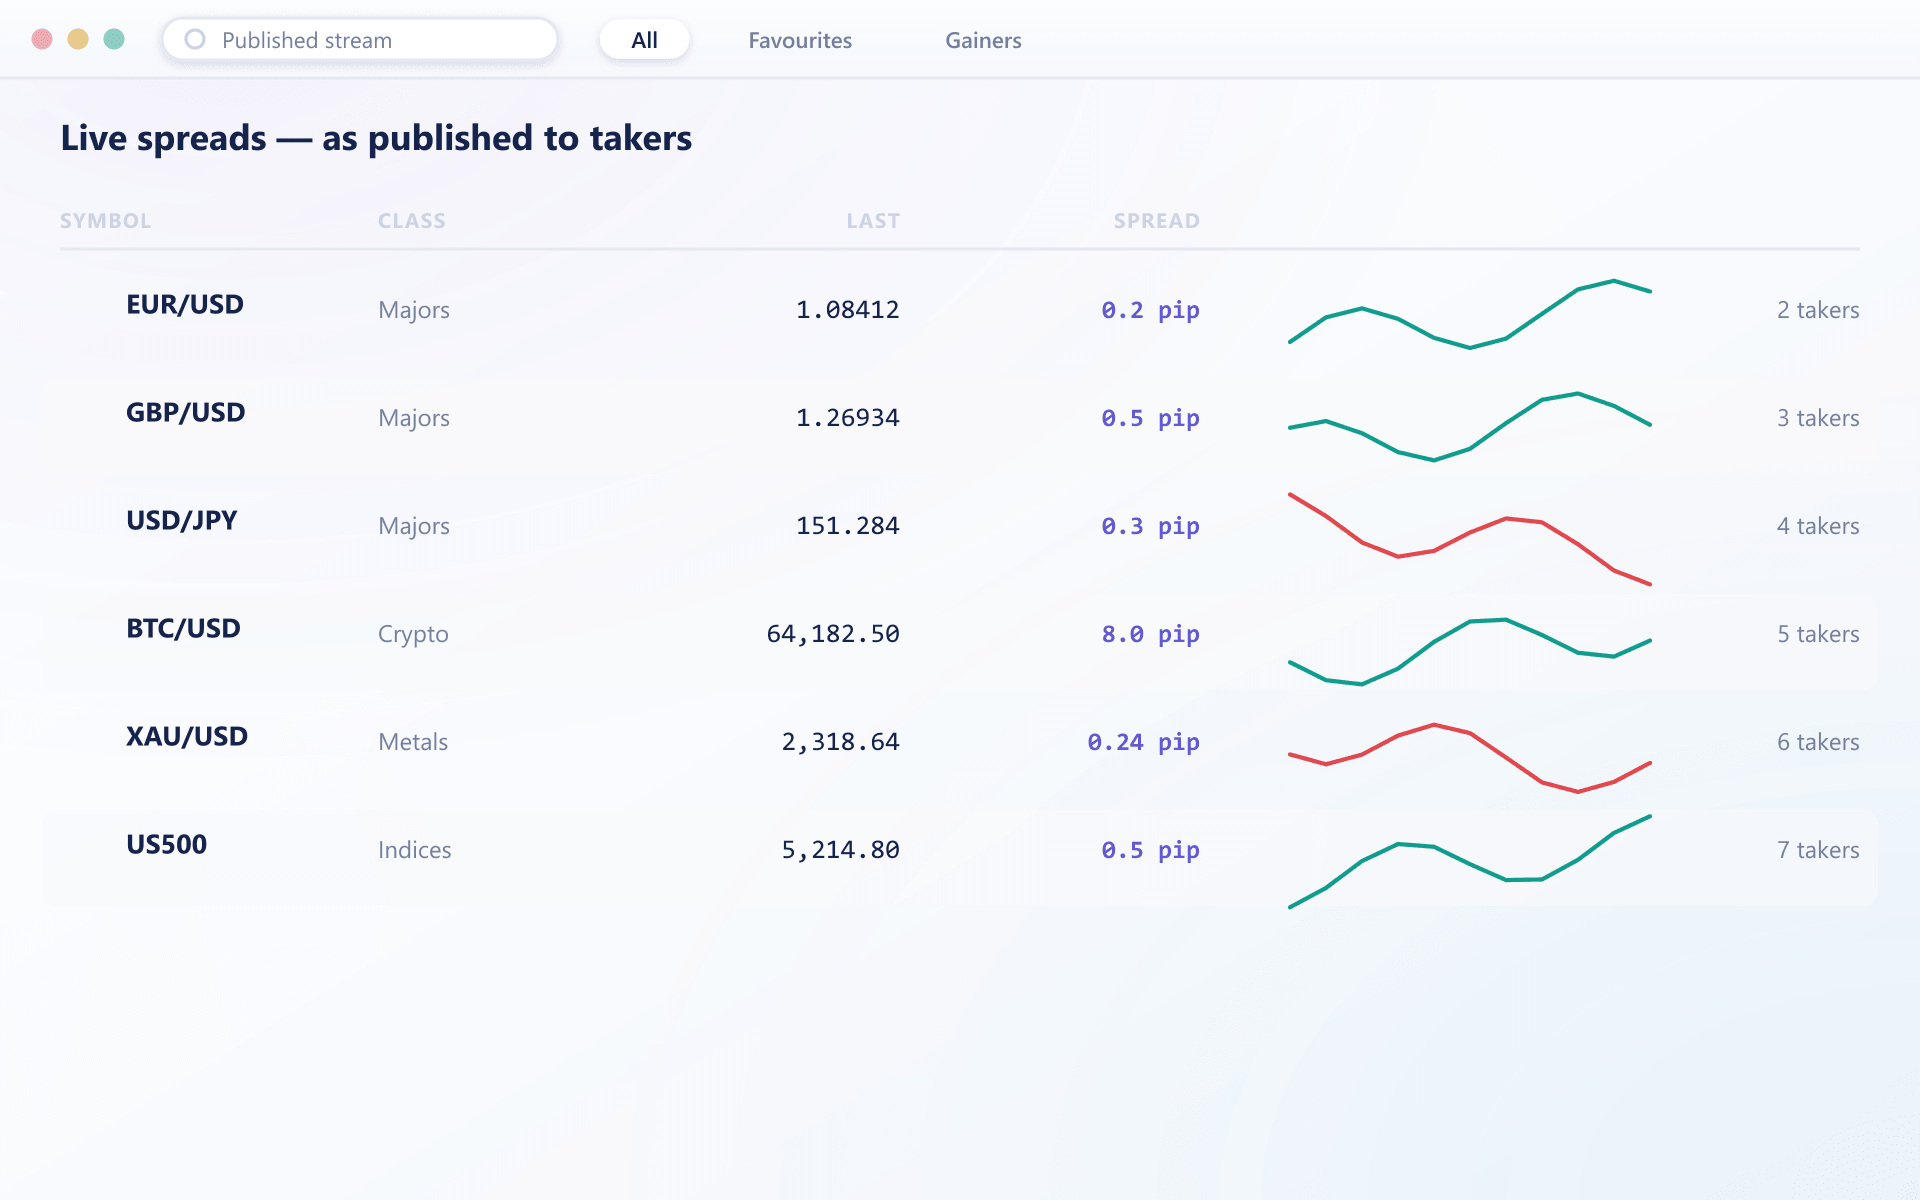
Task: Click the Metals class cell
Action: point(413,742)
